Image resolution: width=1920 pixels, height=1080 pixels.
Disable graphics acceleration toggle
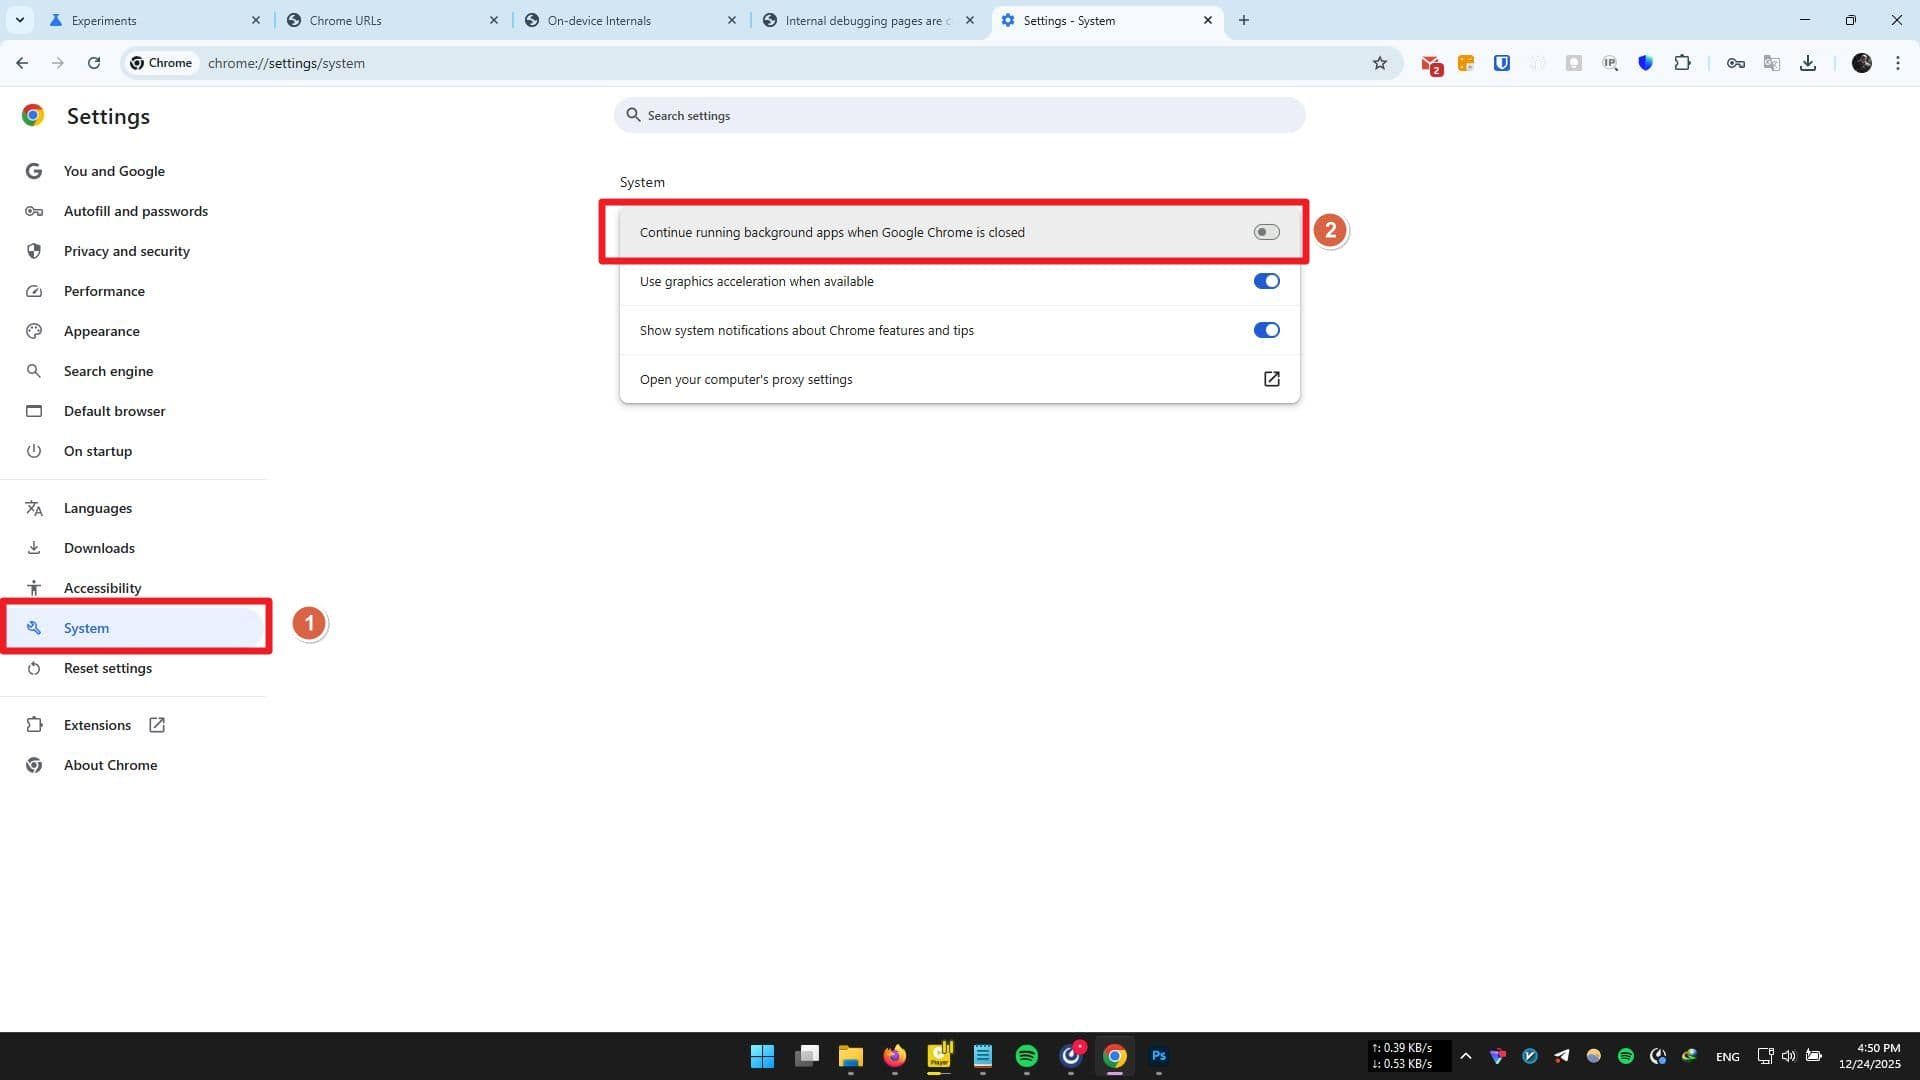[1266, 281]
